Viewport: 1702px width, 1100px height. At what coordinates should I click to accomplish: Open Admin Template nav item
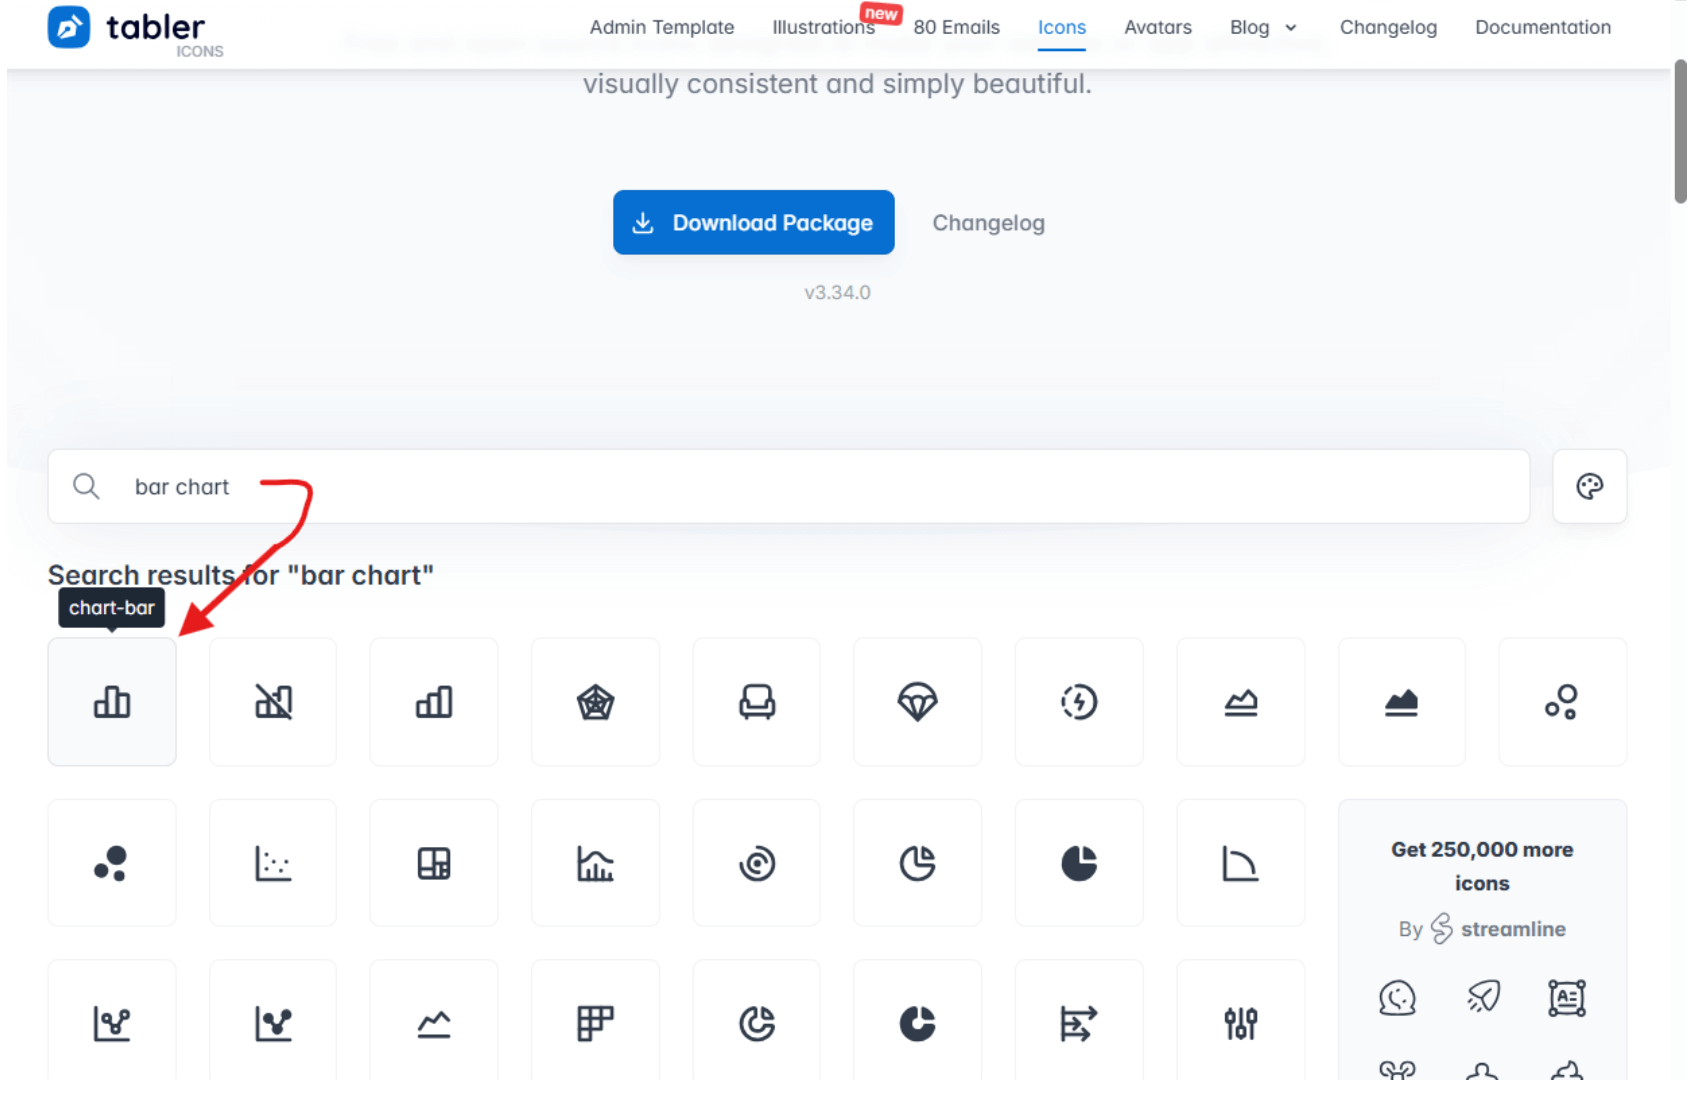tap(662, 27)
